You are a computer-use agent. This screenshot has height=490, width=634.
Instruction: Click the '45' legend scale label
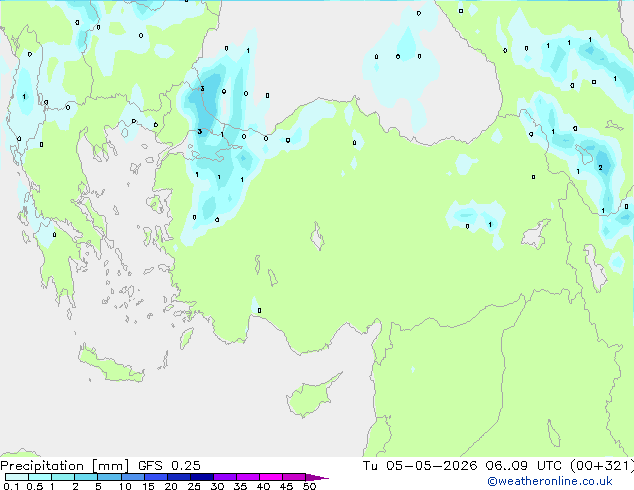coord(286,486)
